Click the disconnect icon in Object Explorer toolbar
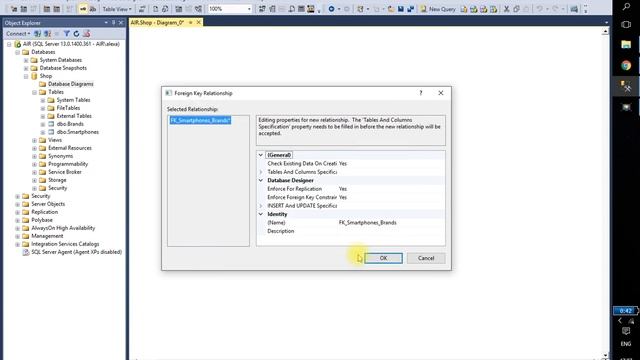640x360 pixels. click(47, 33)
